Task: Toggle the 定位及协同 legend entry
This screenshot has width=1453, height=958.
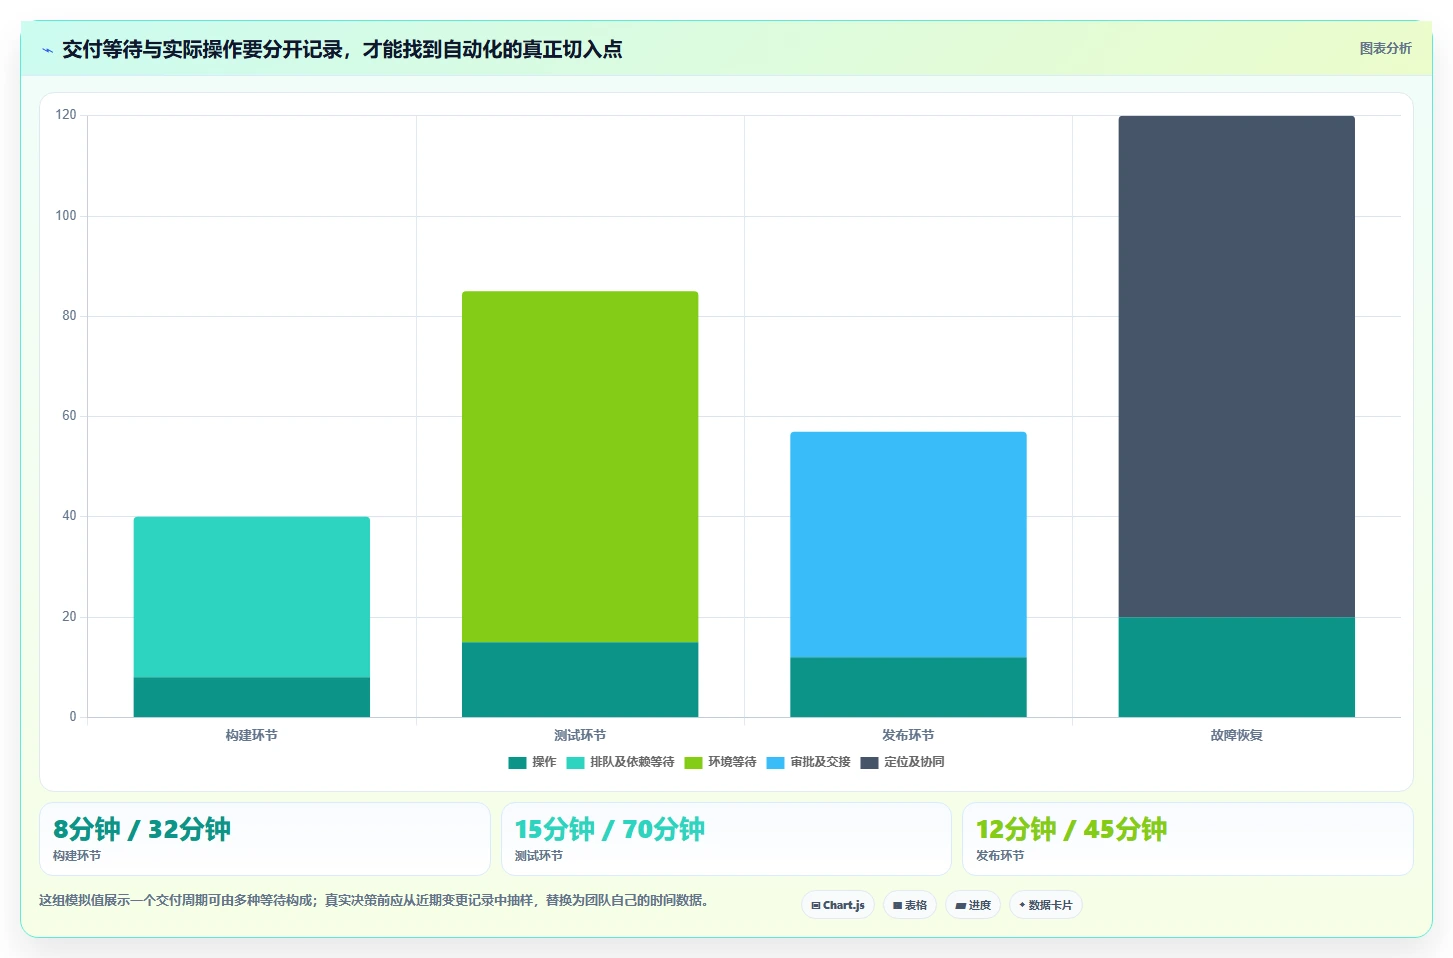Action: click(902, 762)
